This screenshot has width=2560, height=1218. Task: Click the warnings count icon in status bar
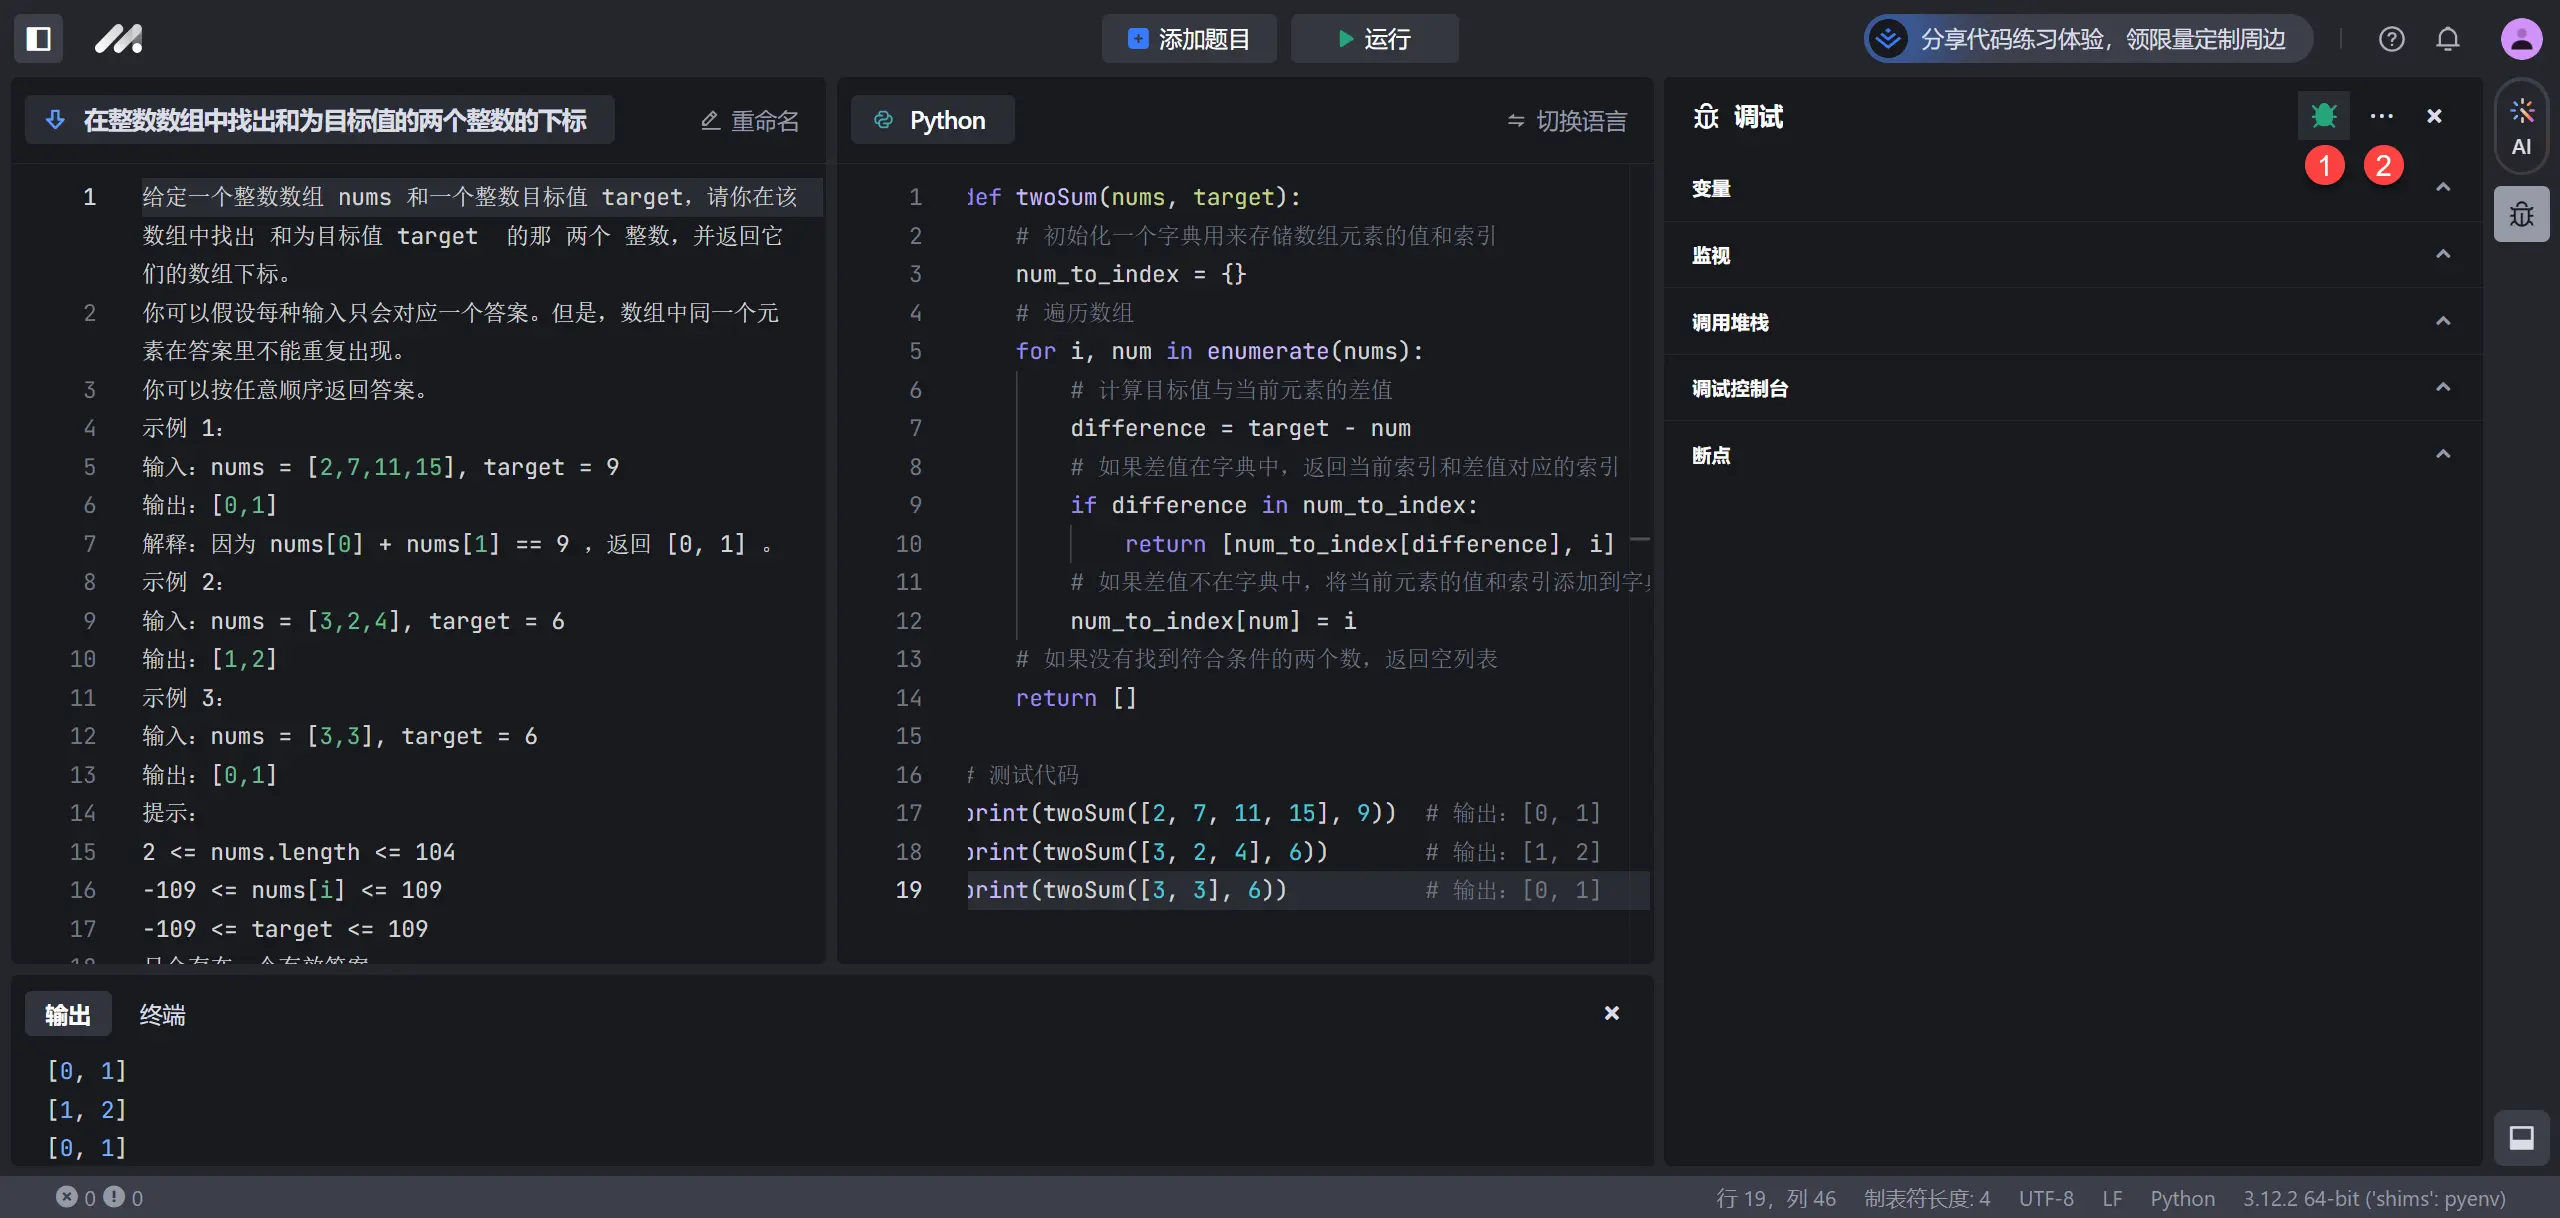[115, 1197]
